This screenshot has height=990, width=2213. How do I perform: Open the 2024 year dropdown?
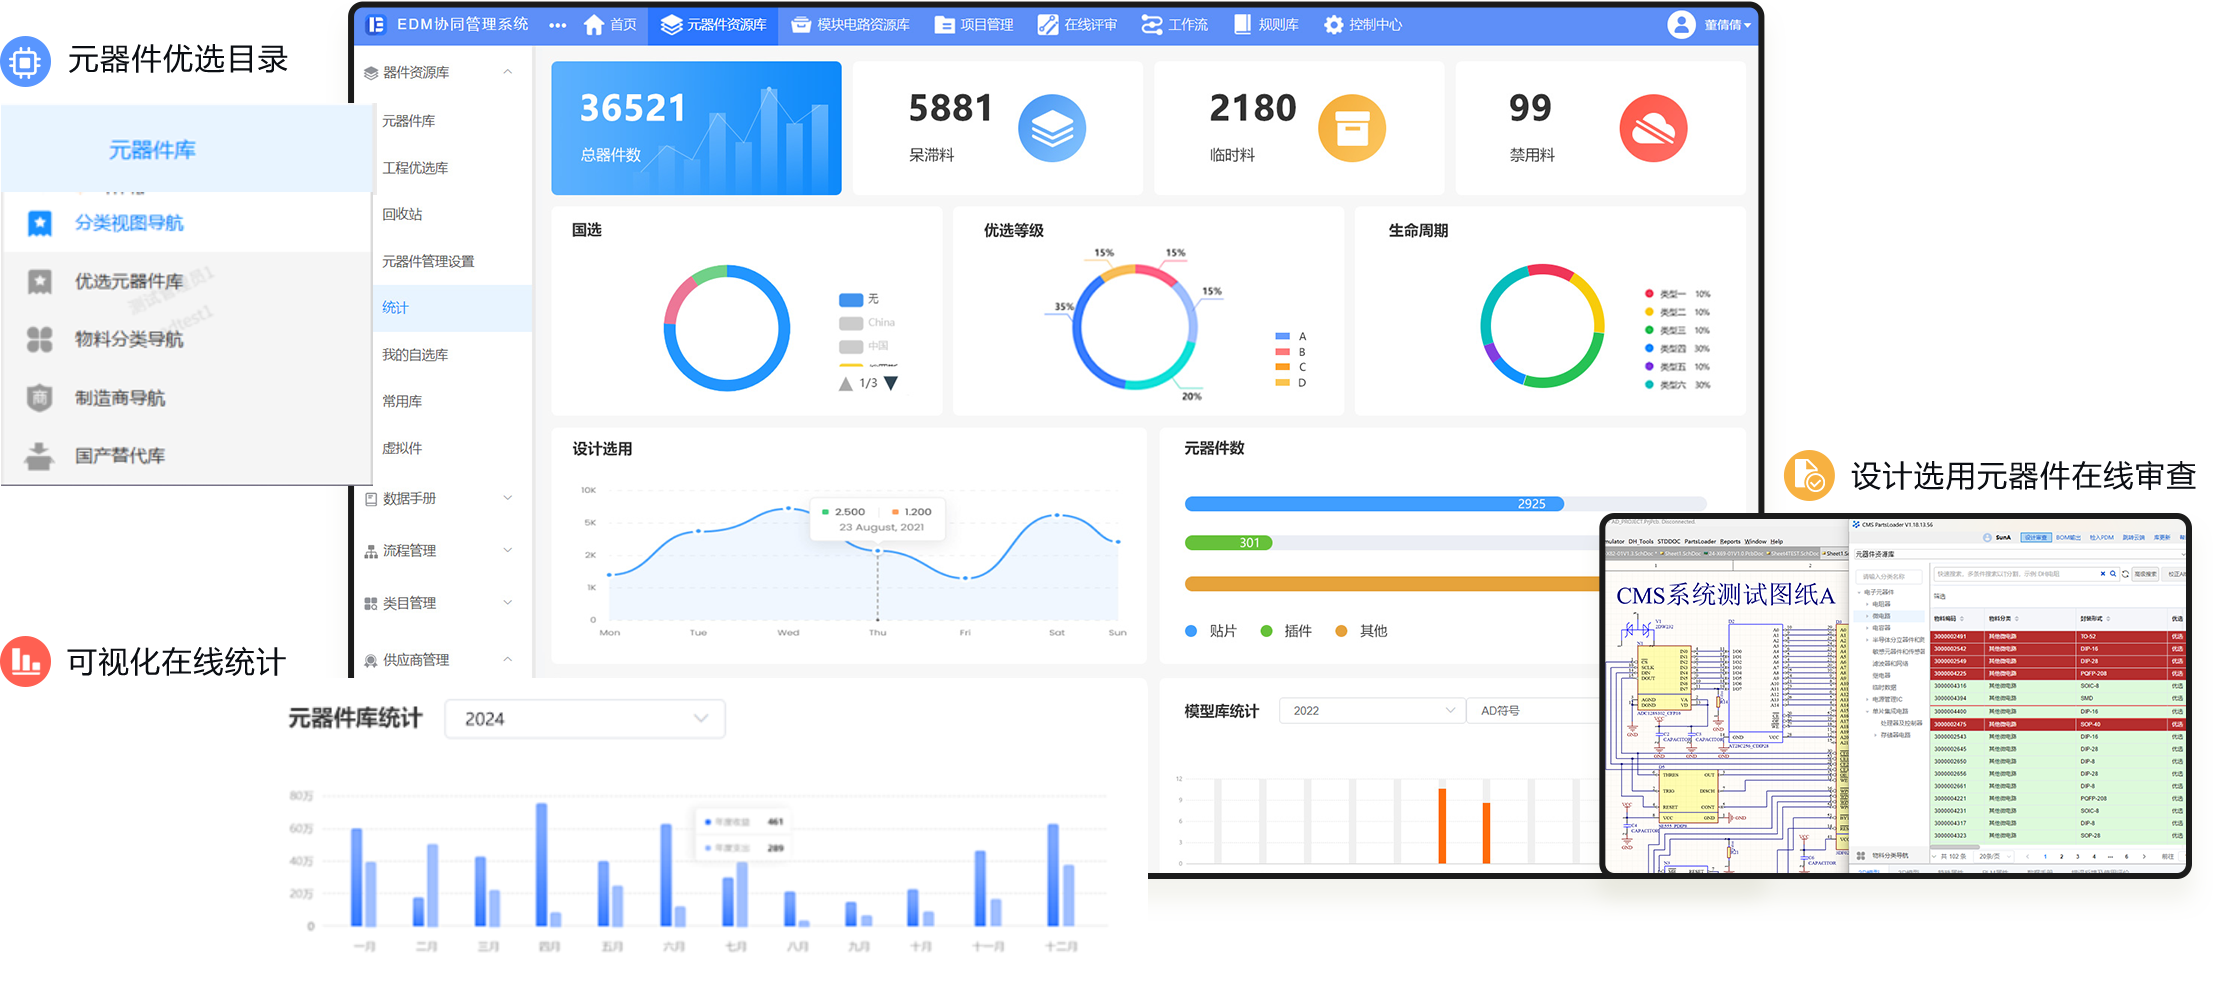[x=584, y=719]
